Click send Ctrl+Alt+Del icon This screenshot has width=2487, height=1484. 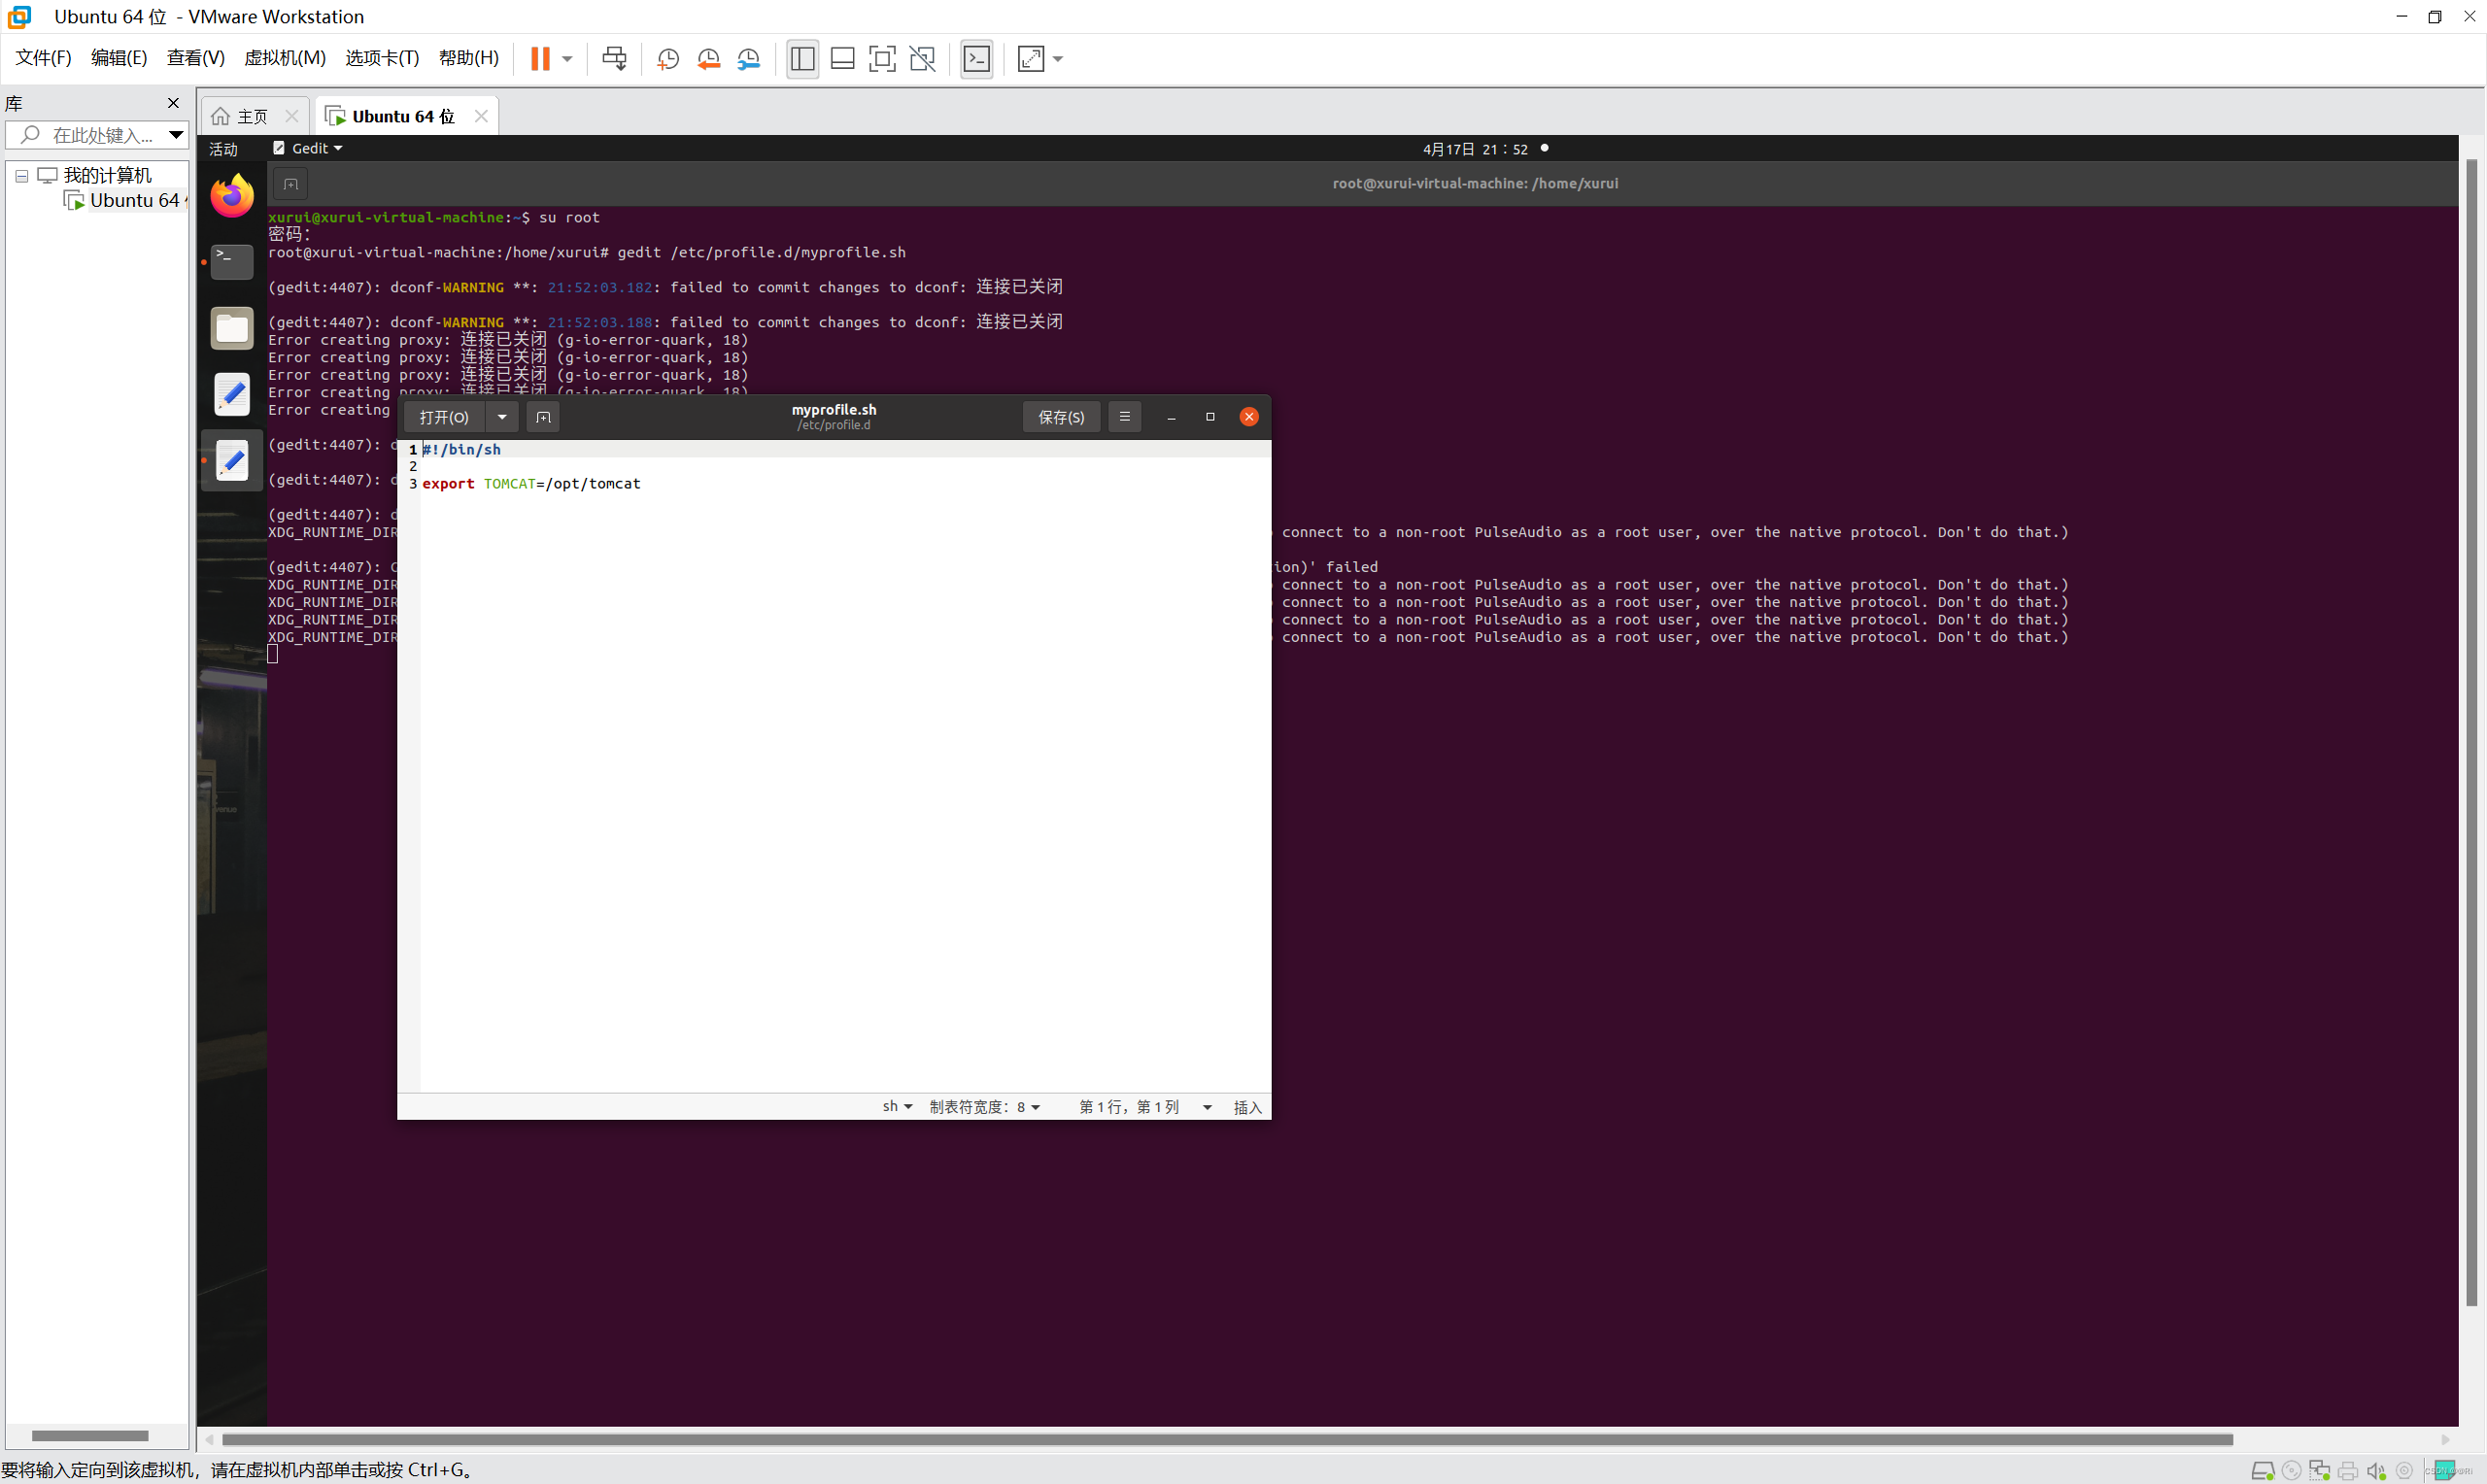tap(614, 59)
